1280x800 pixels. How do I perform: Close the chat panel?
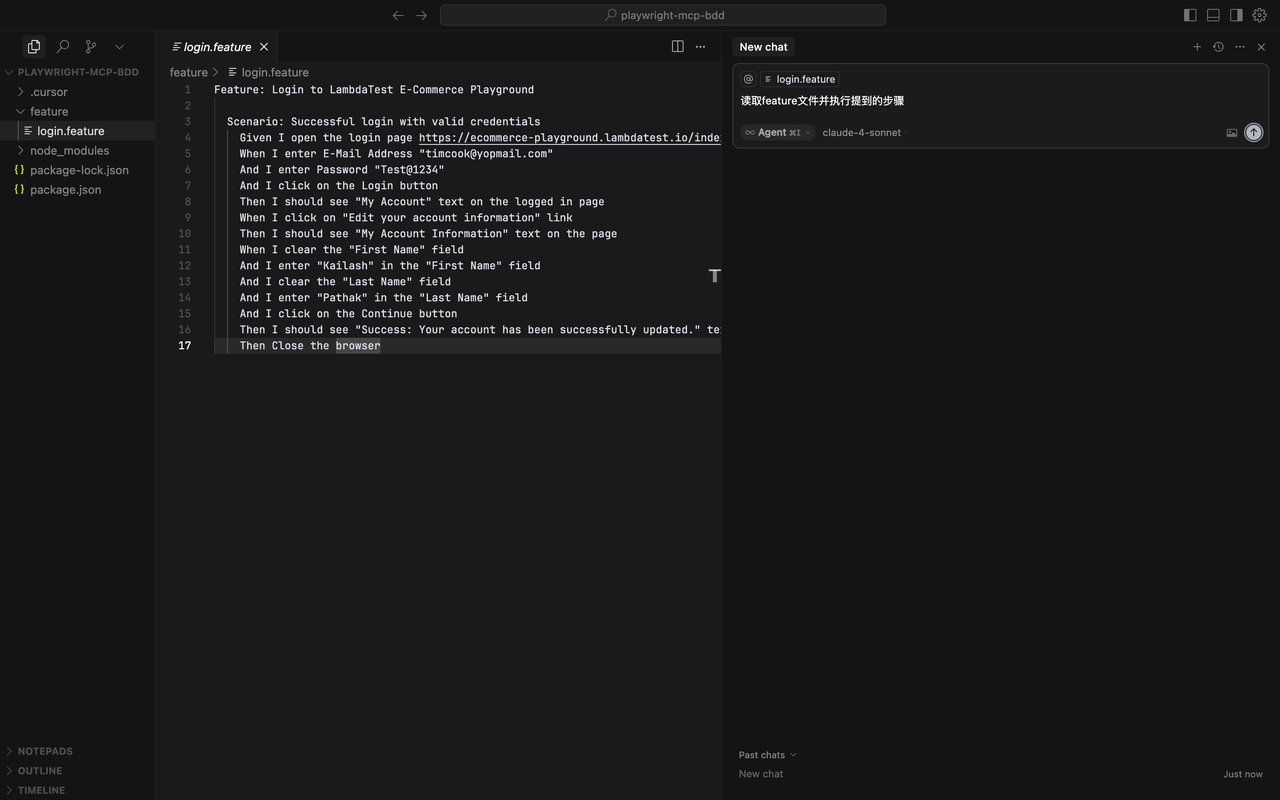1261,47
